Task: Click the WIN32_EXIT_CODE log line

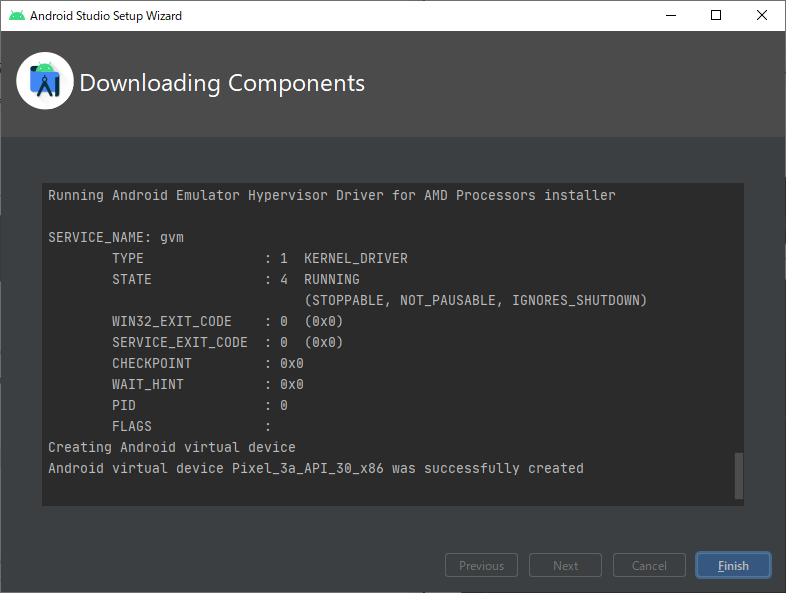Action: tap(227, 321)
